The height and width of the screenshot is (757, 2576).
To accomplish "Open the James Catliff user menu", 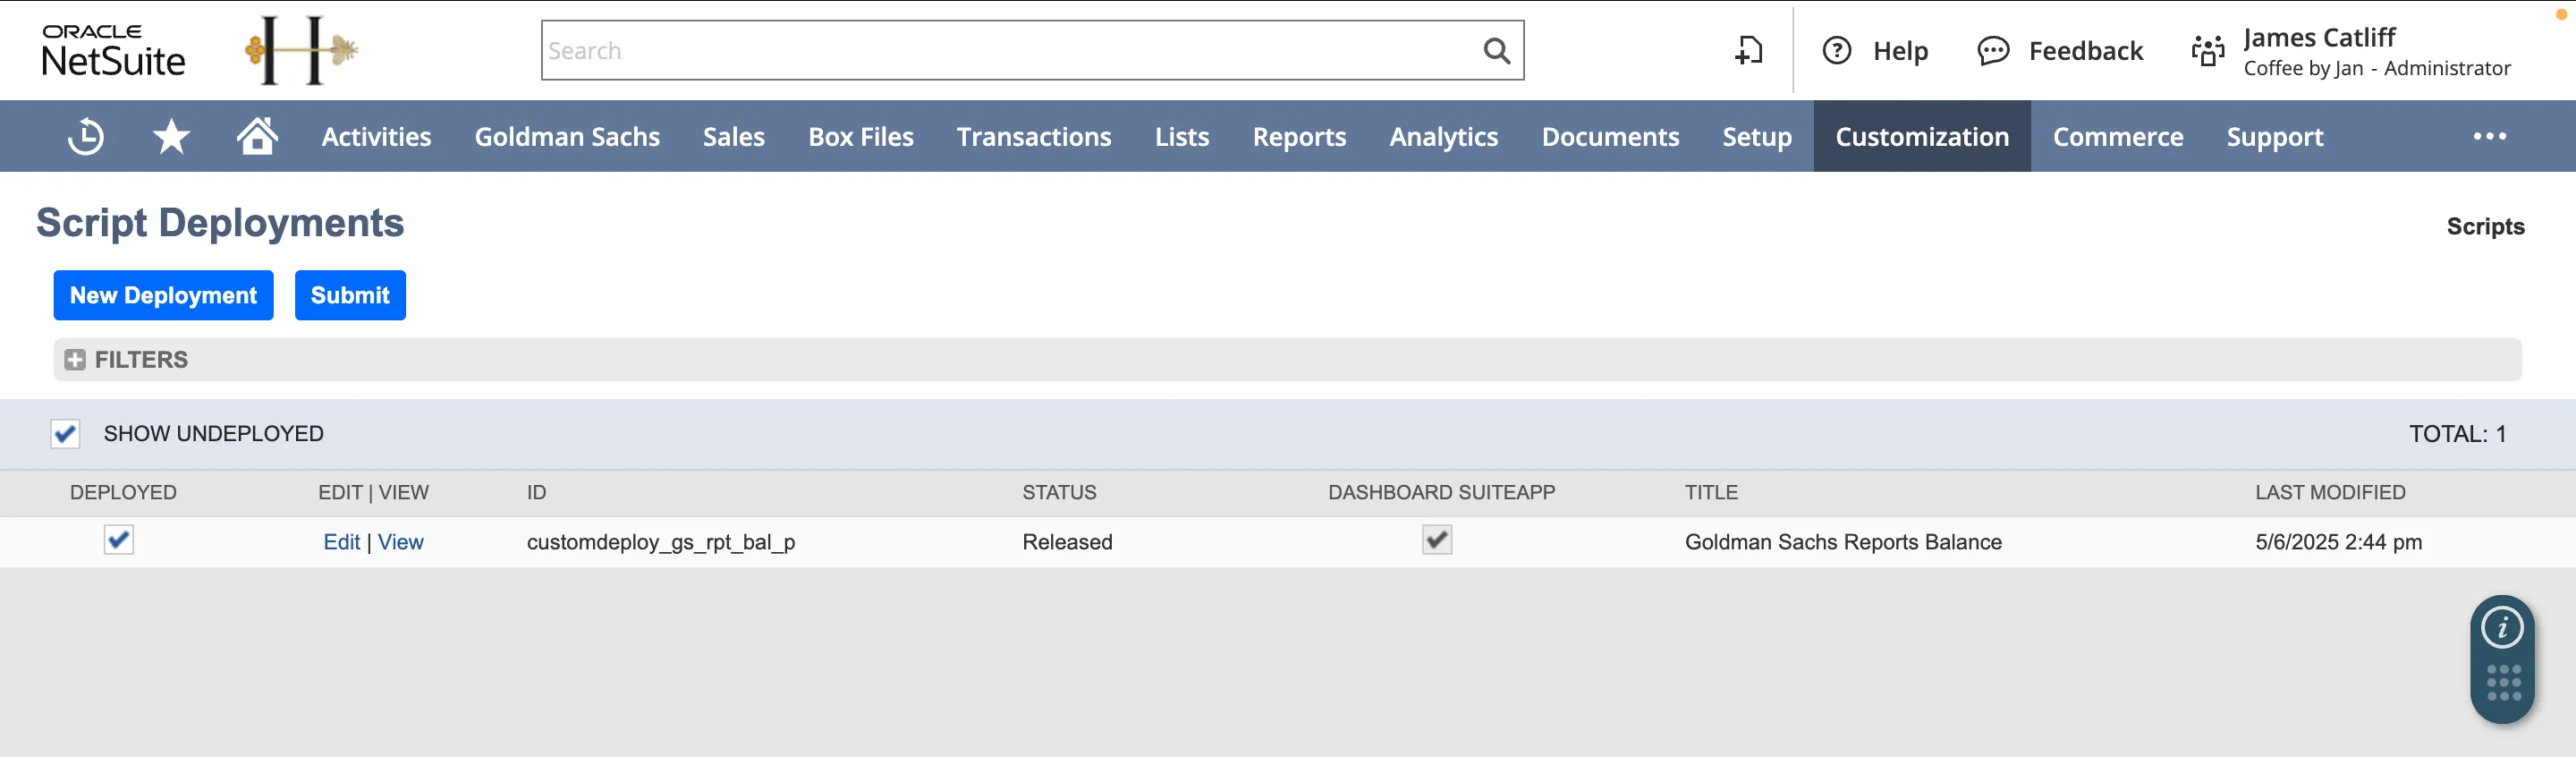I will [2377, 51].
